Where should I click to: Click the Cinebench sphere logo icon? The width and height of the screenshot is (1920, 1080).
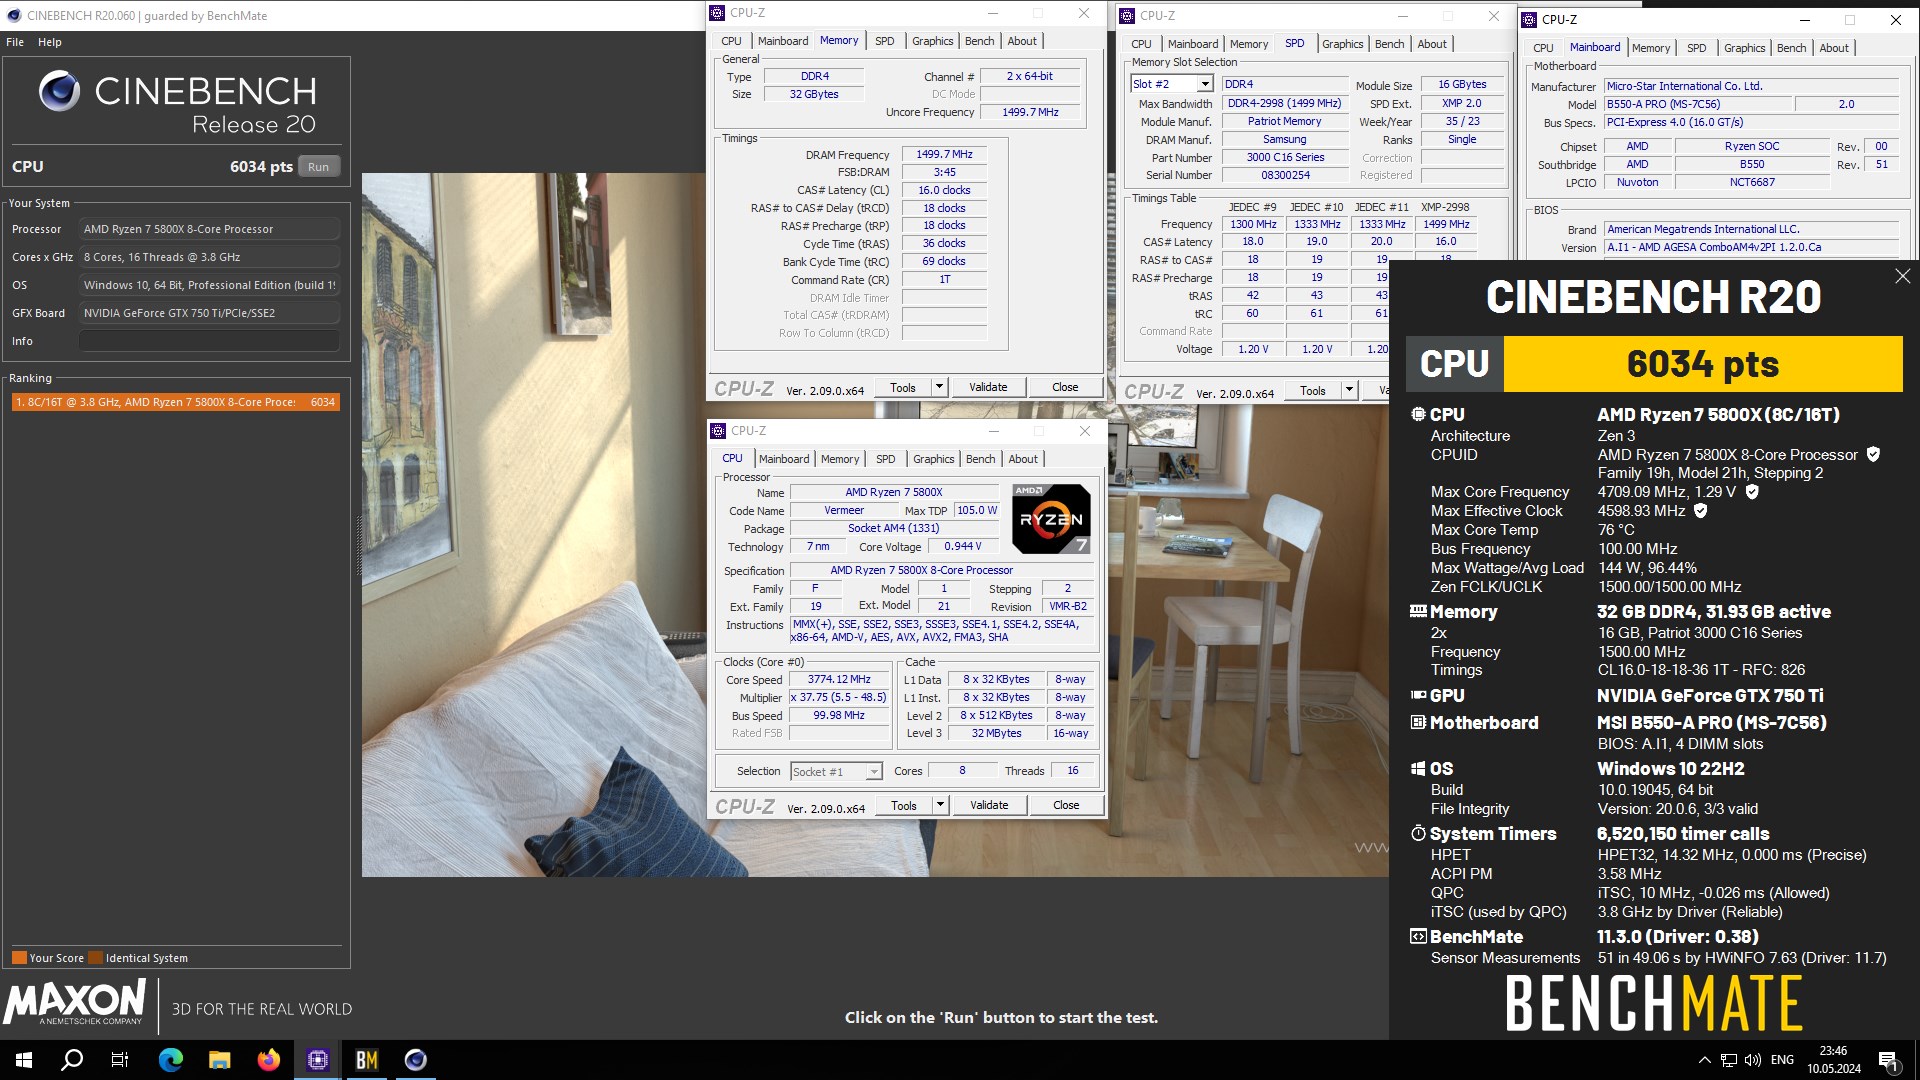click(60, 91)
